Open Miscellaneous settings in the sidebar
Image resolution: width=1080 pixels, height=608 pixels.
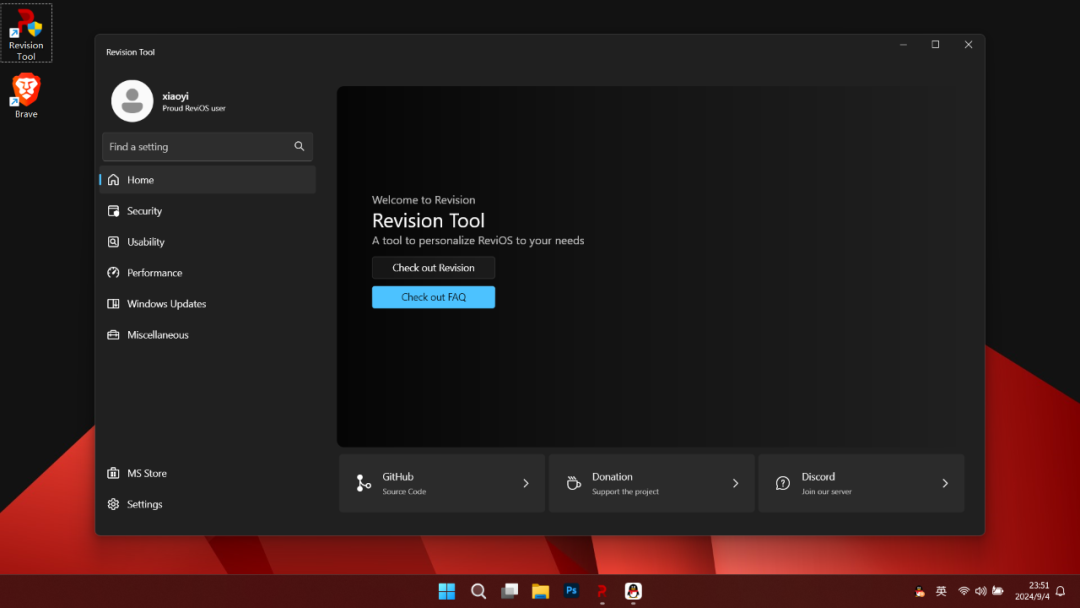(157, 335)
